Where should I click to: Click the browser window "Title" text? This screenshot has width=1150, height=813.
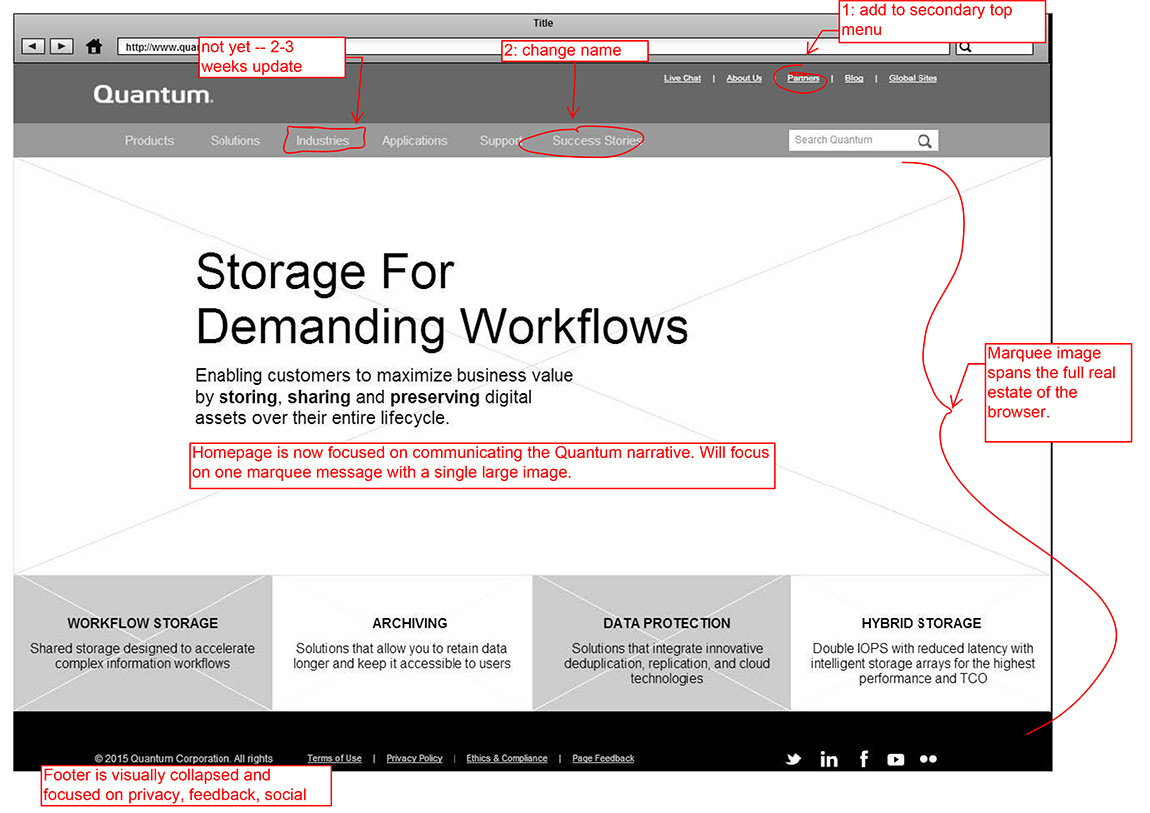pyautogui.click(x=543, y=23)
